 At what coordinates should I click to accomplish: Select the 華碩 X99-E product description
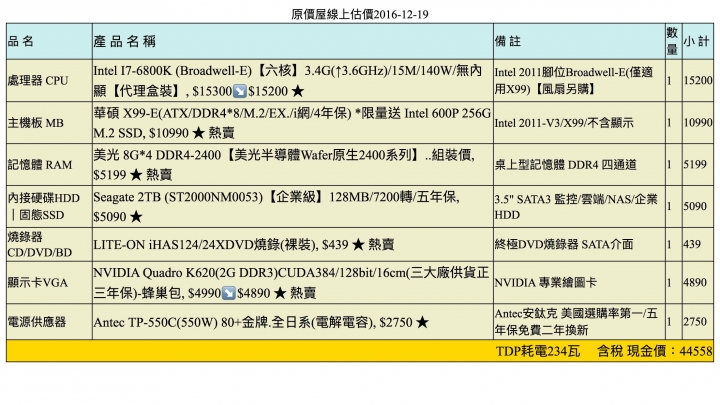(x=292, y=123)
